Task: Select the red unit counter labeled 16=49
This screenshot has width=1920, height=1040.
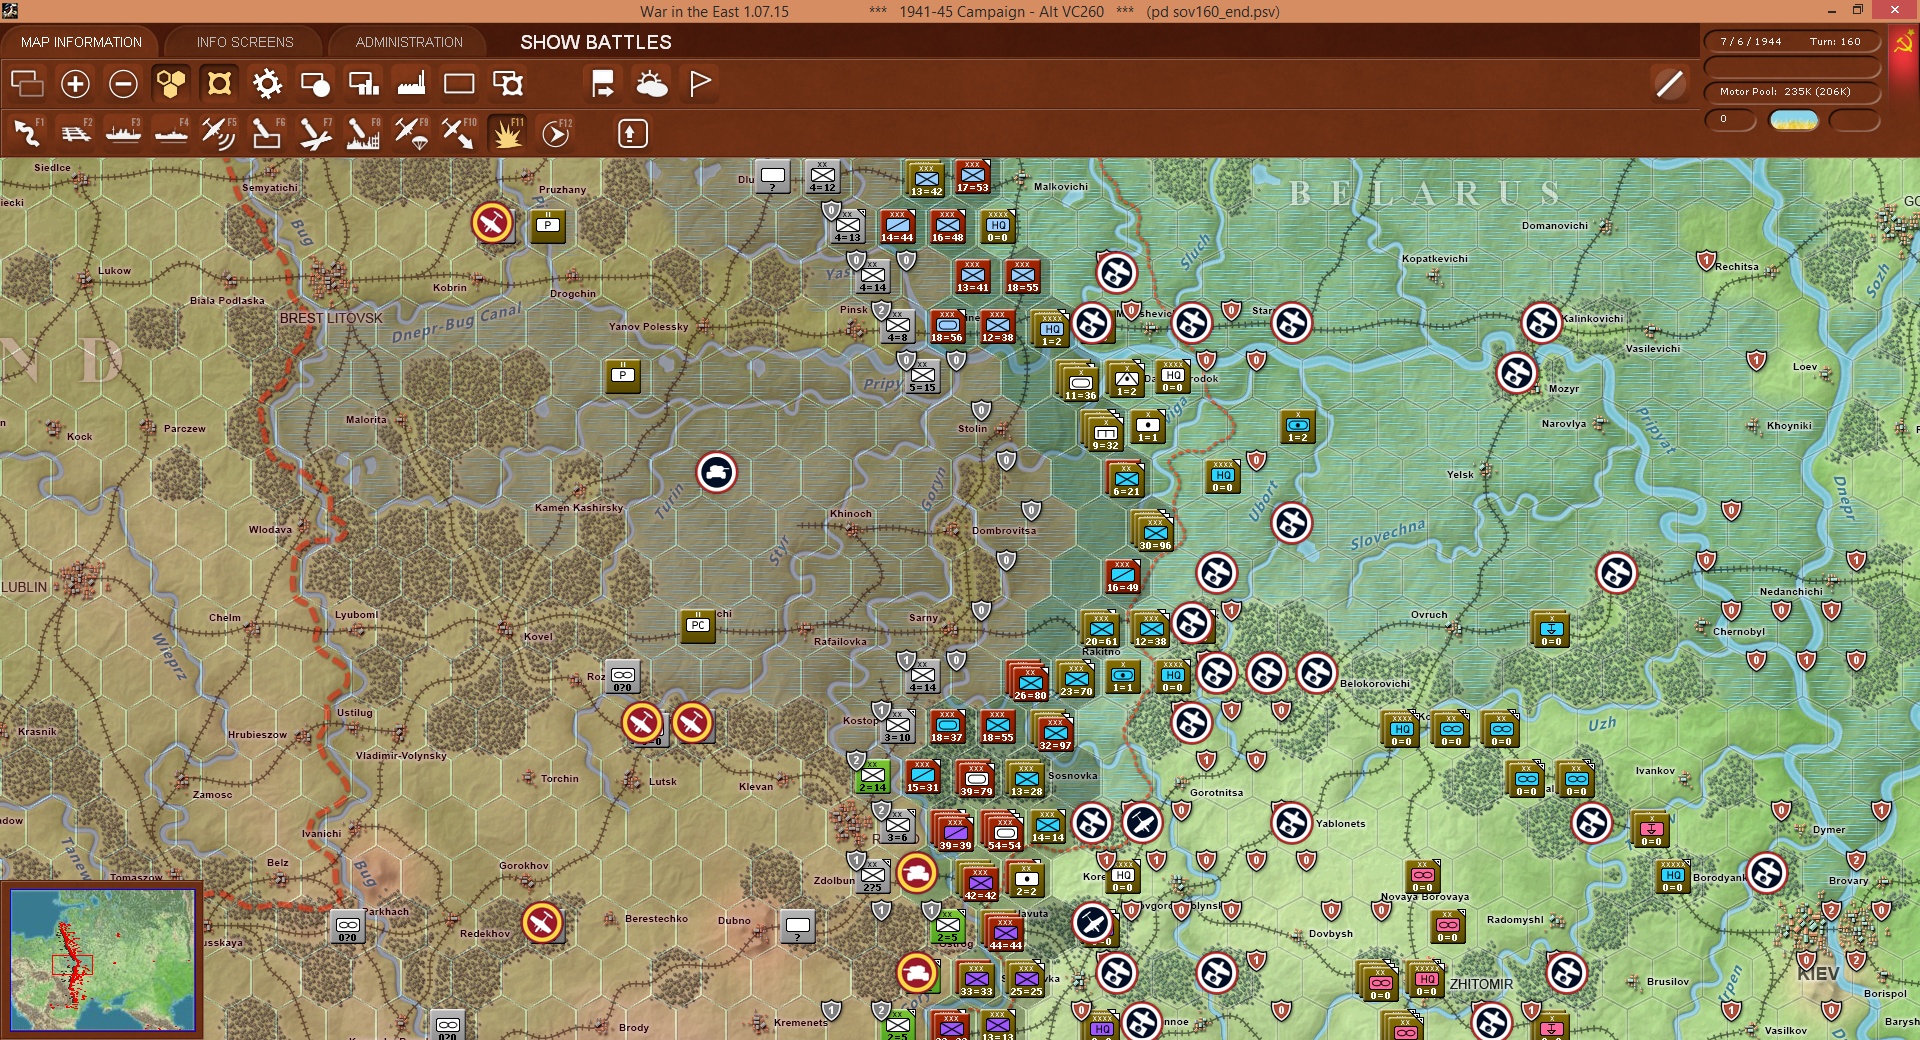Action: tap(1122, 577)
